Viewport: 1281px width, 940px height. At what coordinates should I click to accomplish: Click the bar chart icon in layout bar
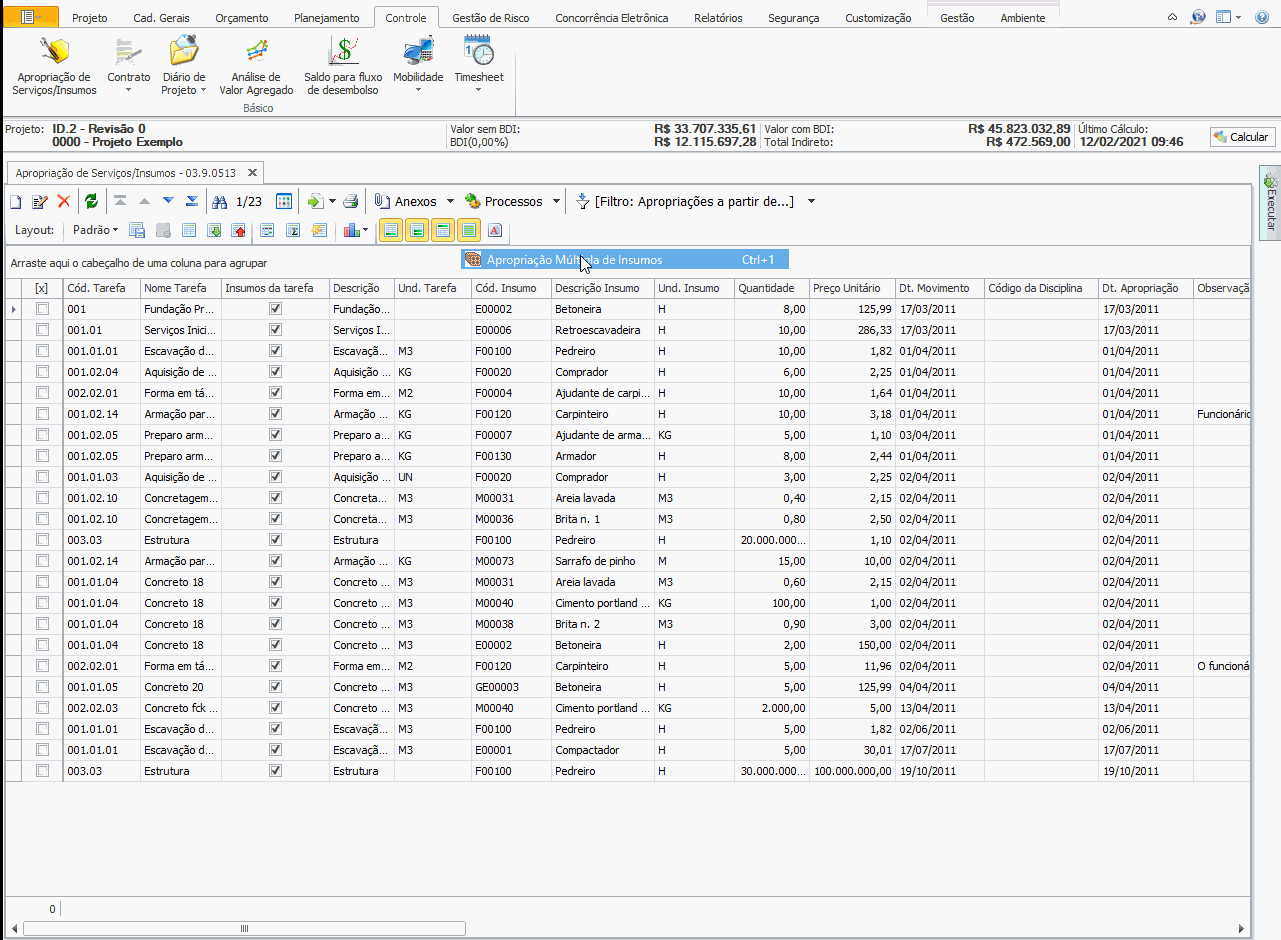(x=351, y=231)
